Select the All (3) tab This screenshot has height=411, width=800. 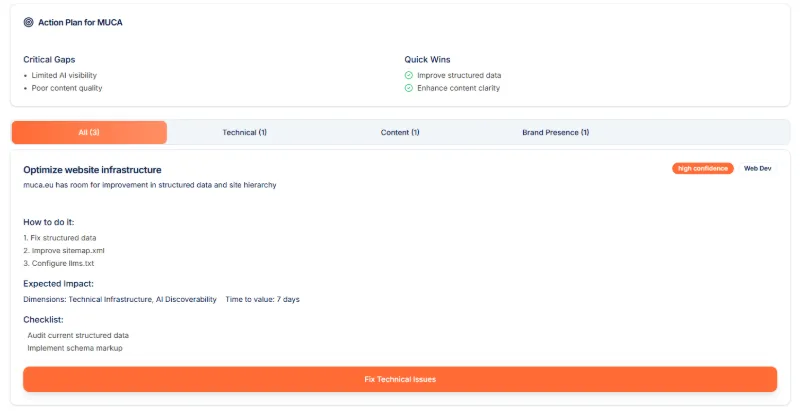(89, 132)
